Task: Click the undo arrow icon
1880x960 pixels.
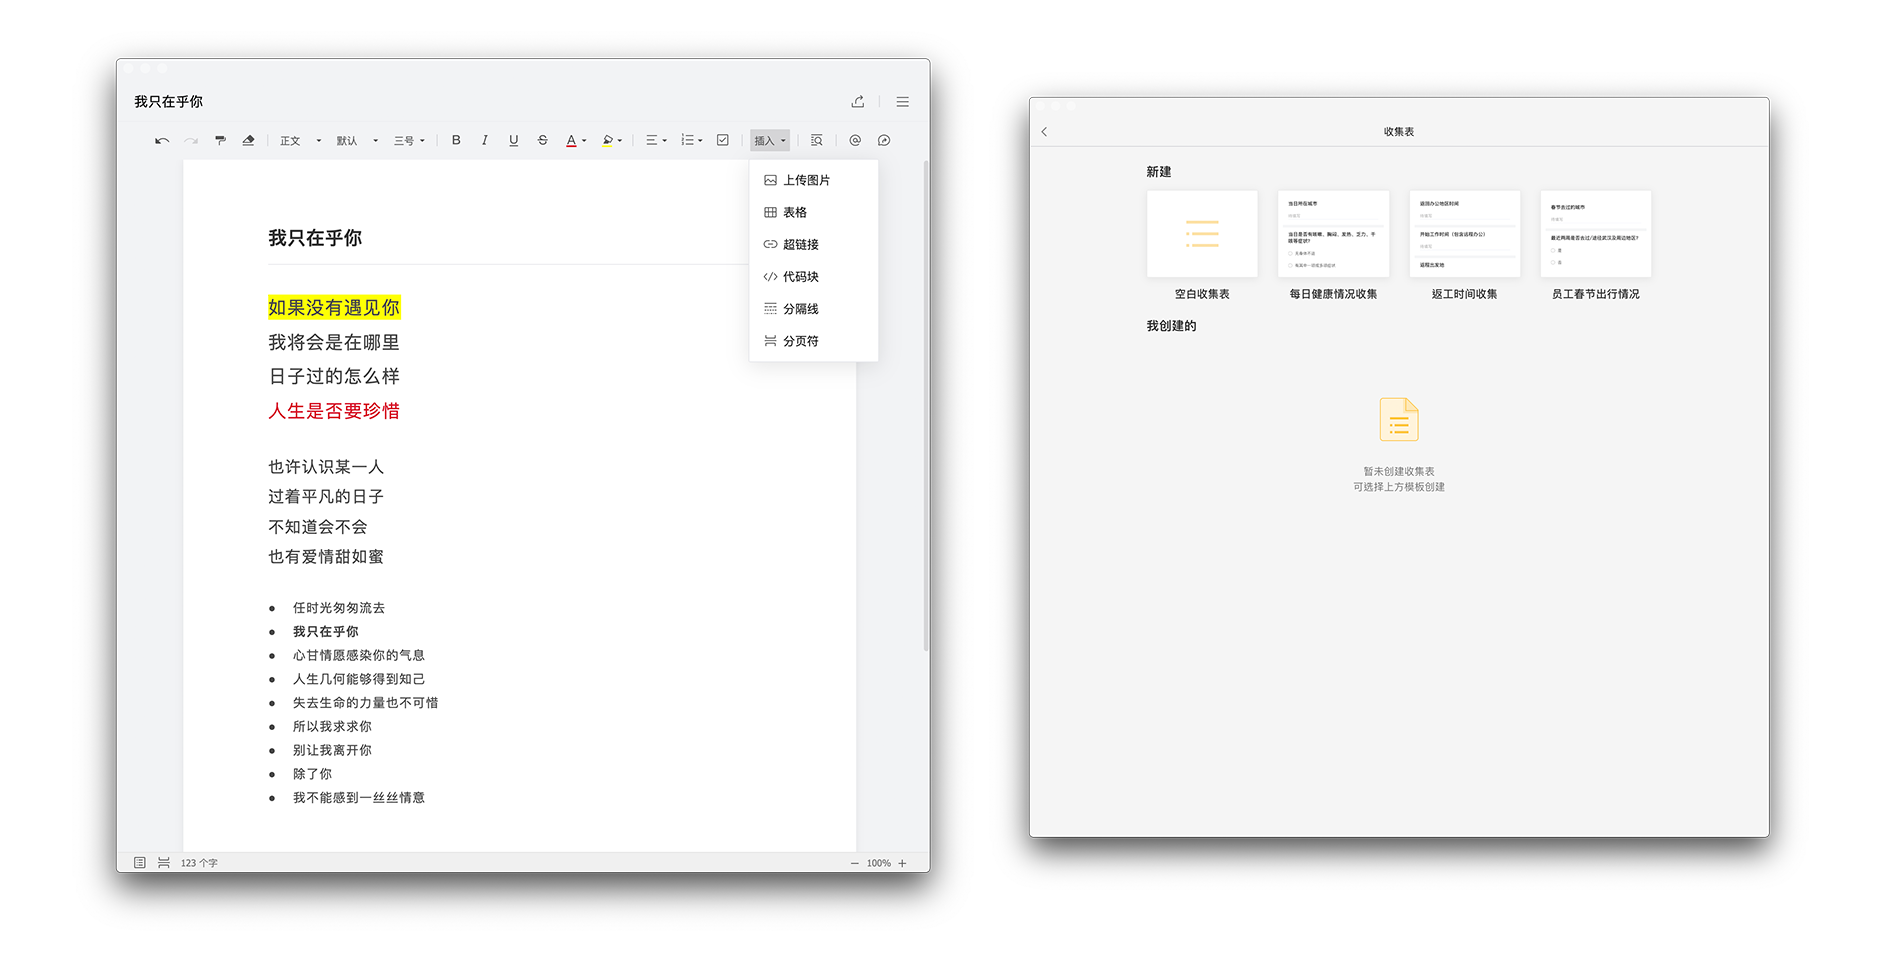Action: tap(162, 141)
